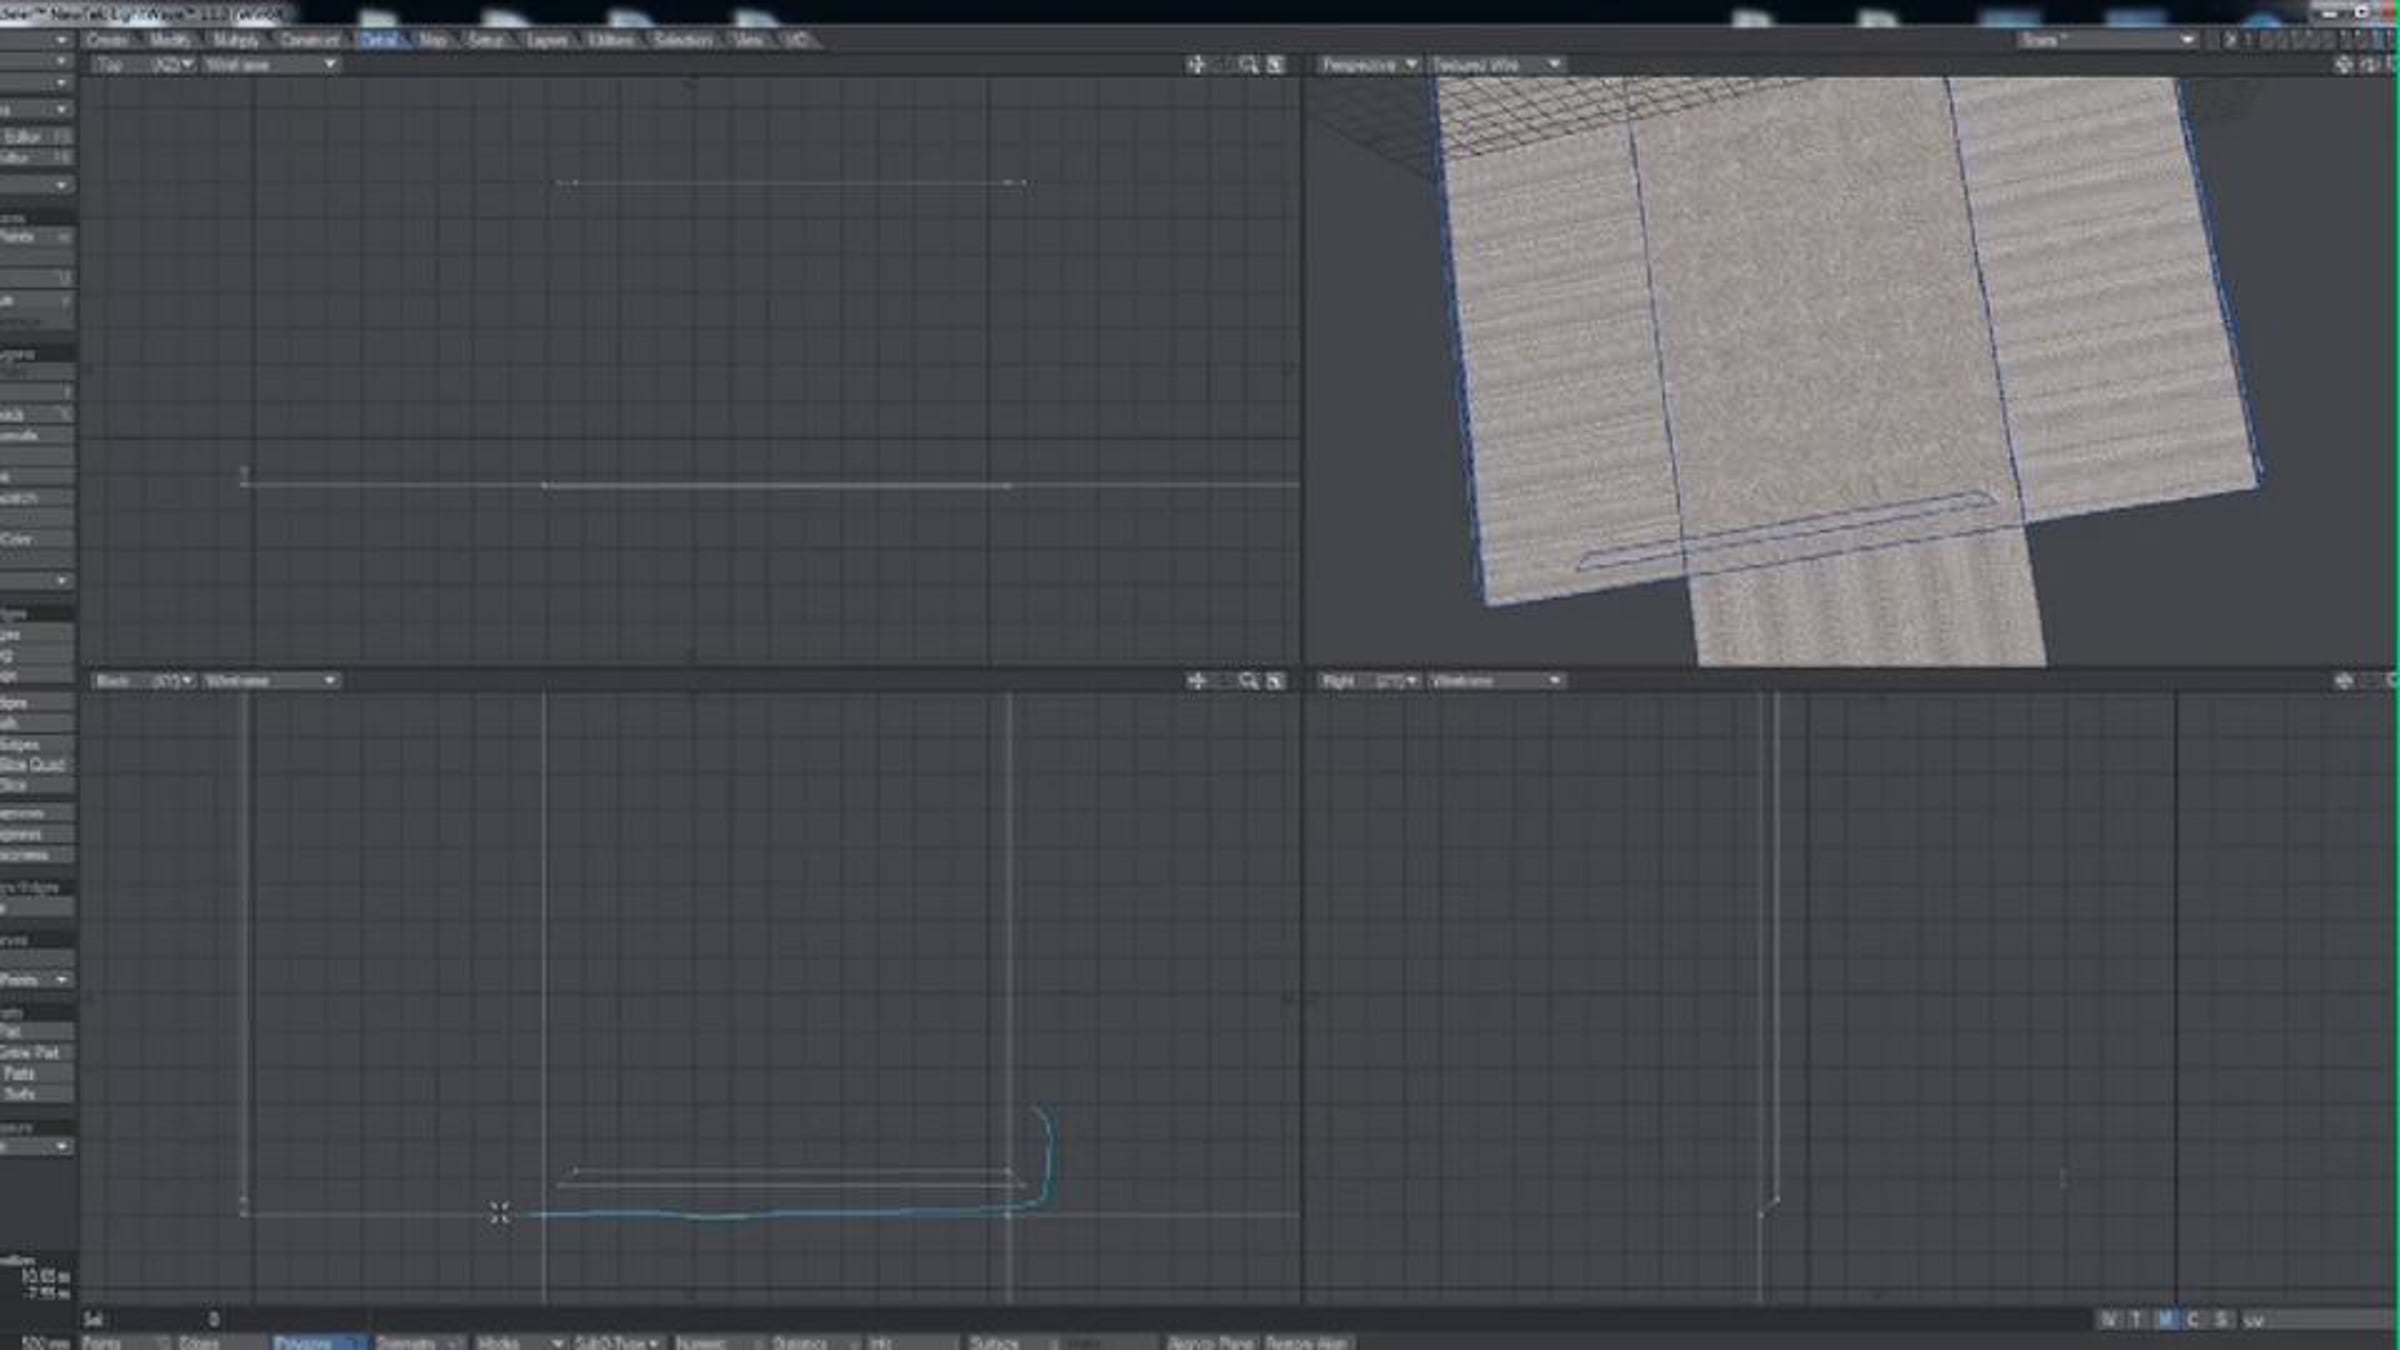
Task: Click the Back viewport zoom magnifier icon
Action: [x=1248, y=681]
